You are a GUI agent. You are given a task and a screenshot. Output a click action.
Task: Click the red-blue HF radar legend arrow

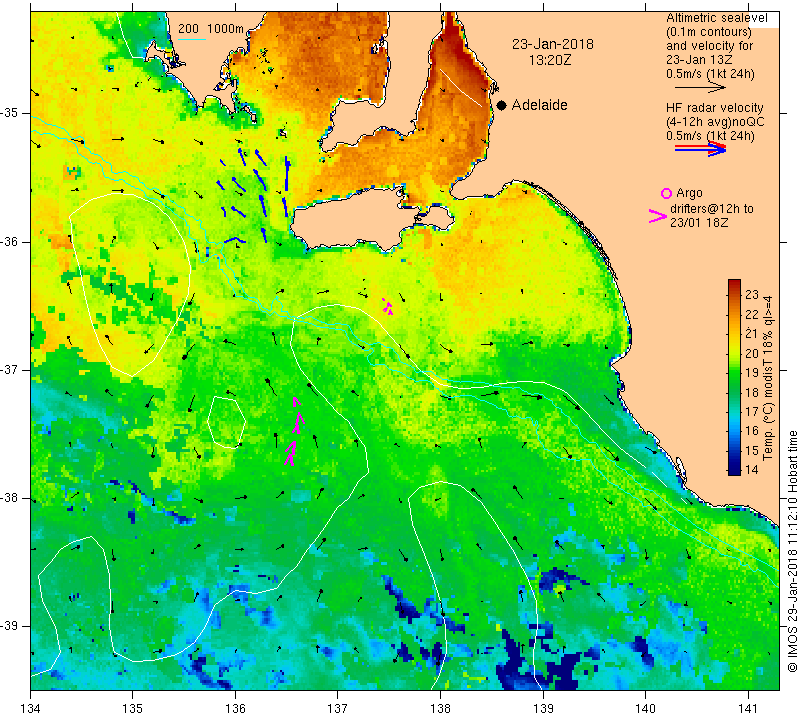(700, 149)
